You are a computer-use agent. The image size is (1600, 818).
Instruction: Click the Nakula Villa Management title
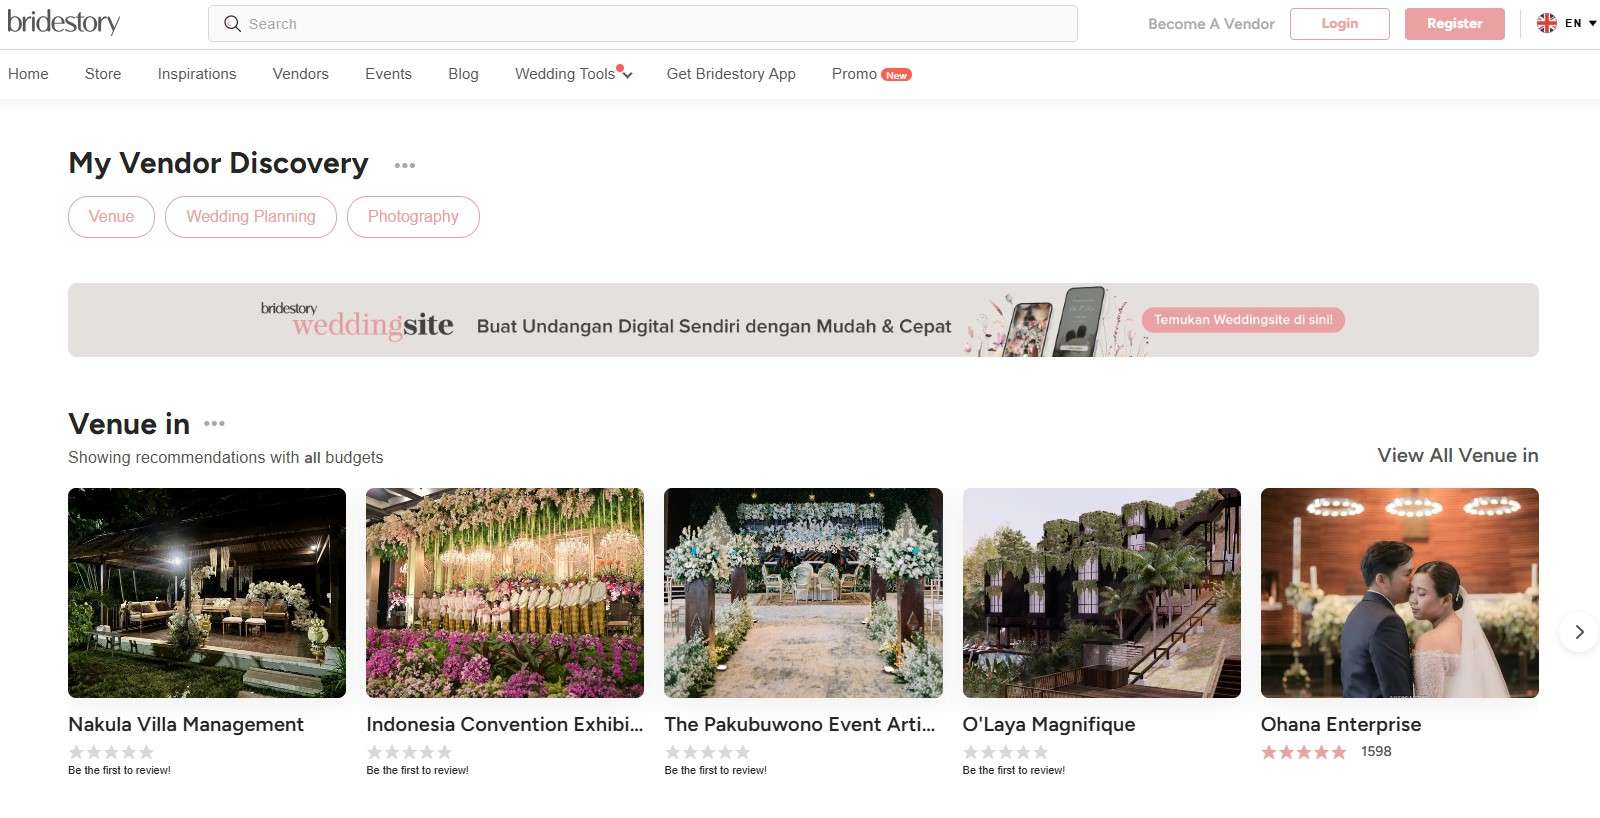pyautogui.click(x=186, y=725)
